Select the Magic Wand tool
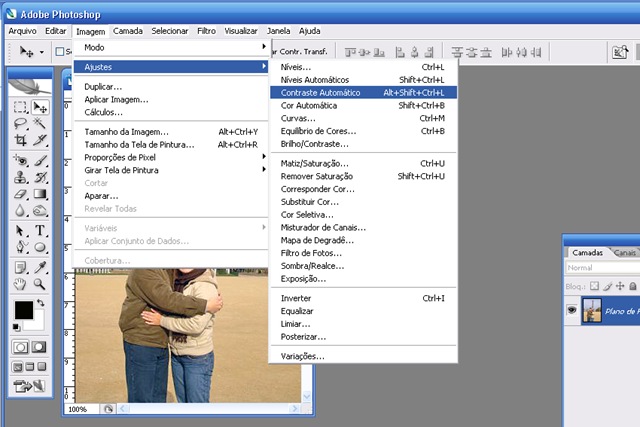 (x=40, y=123)
